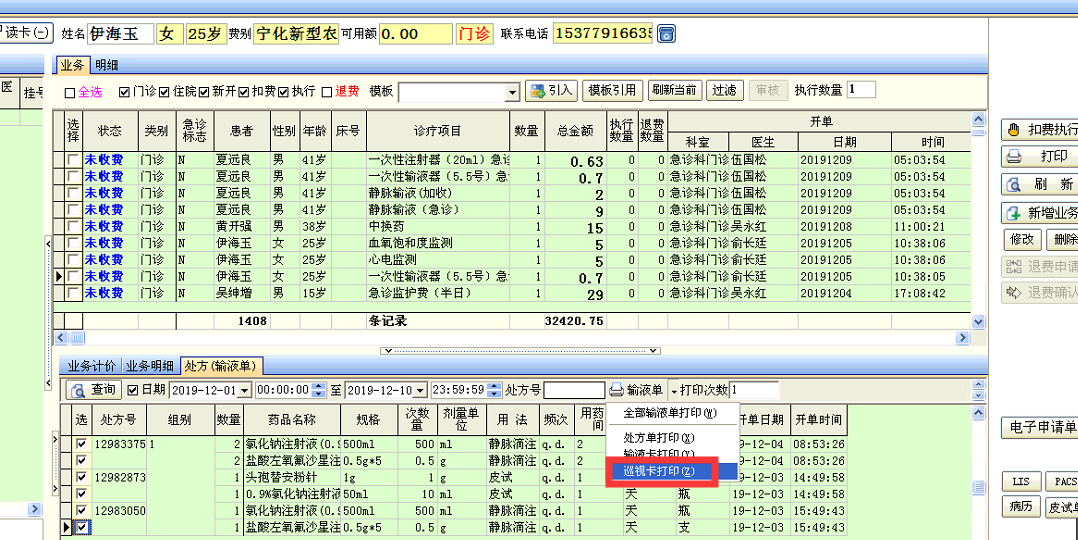Uncheck the 住院 filter checkbox
The height and width of the screenshot is (540, 1078).
click(164, 91)
